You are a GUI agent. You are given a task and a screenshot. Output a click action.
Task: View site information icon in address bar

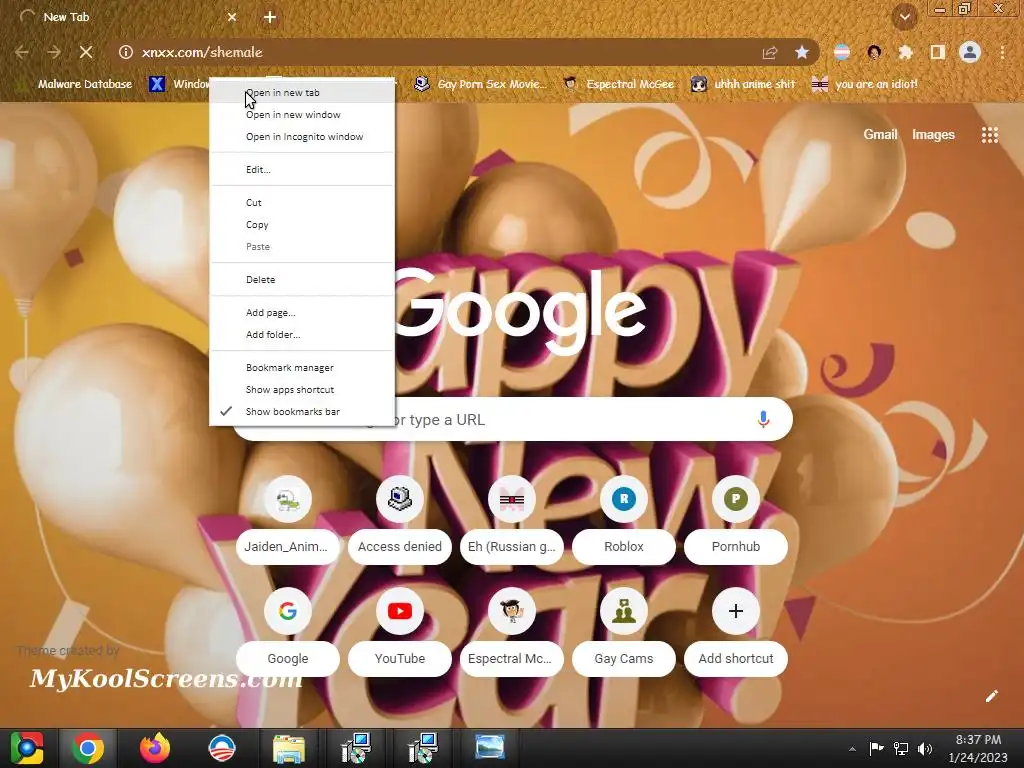126,52
